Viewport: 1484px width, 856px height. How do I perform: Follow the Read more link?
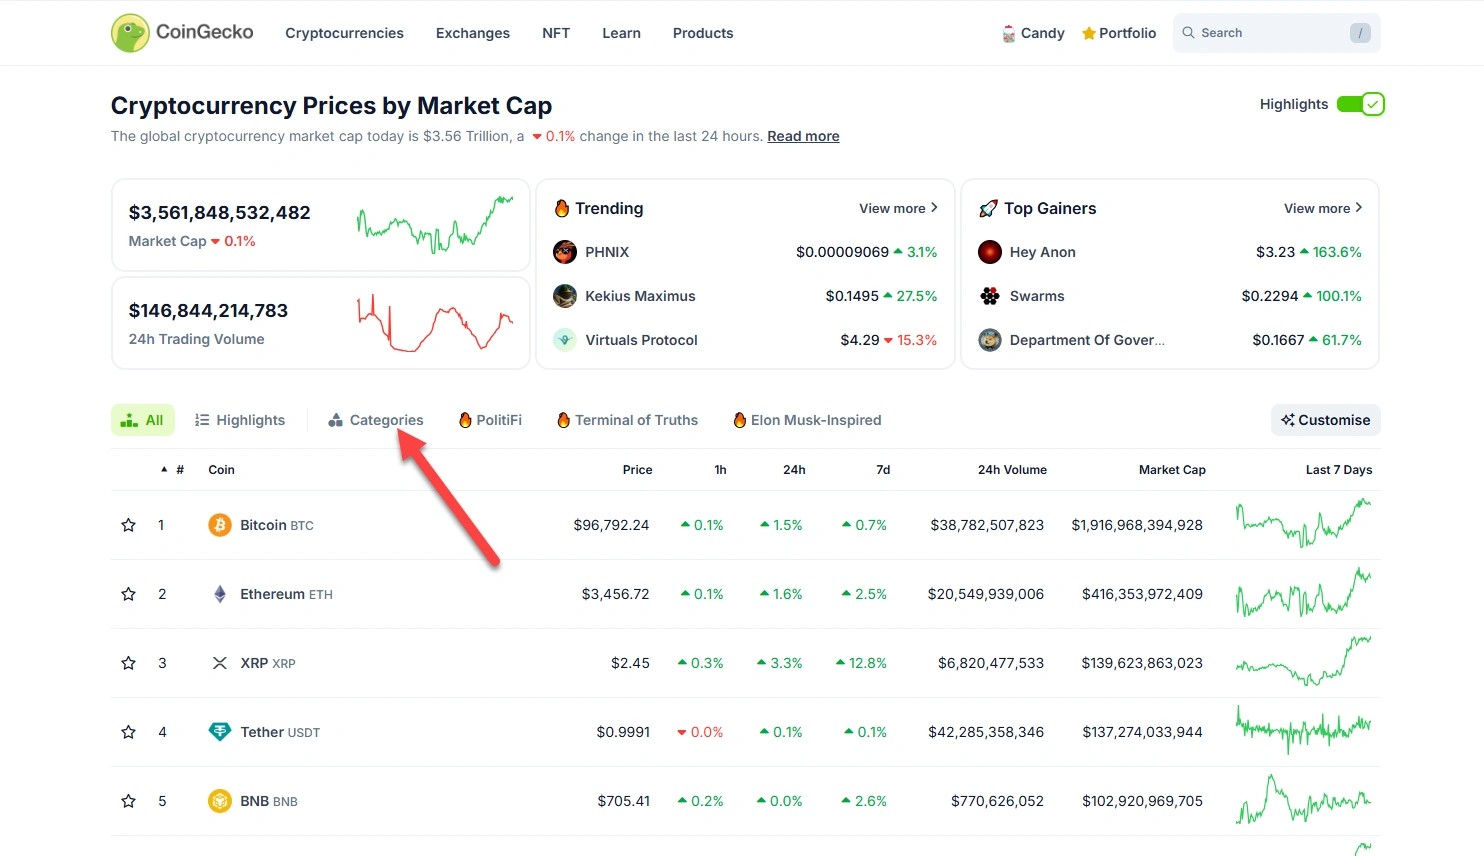point(803,136)
